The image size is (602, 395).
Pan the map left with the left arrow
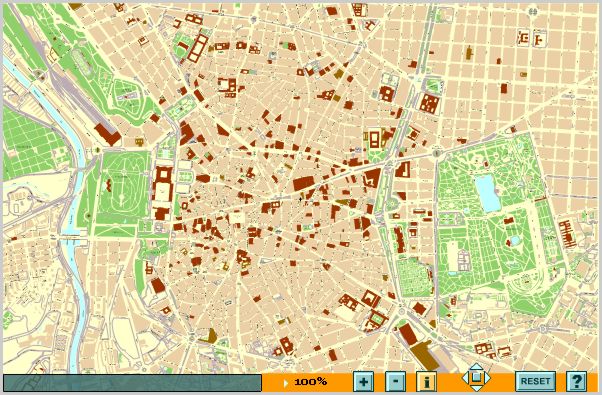pyautogui.click(x=466, y=378)
